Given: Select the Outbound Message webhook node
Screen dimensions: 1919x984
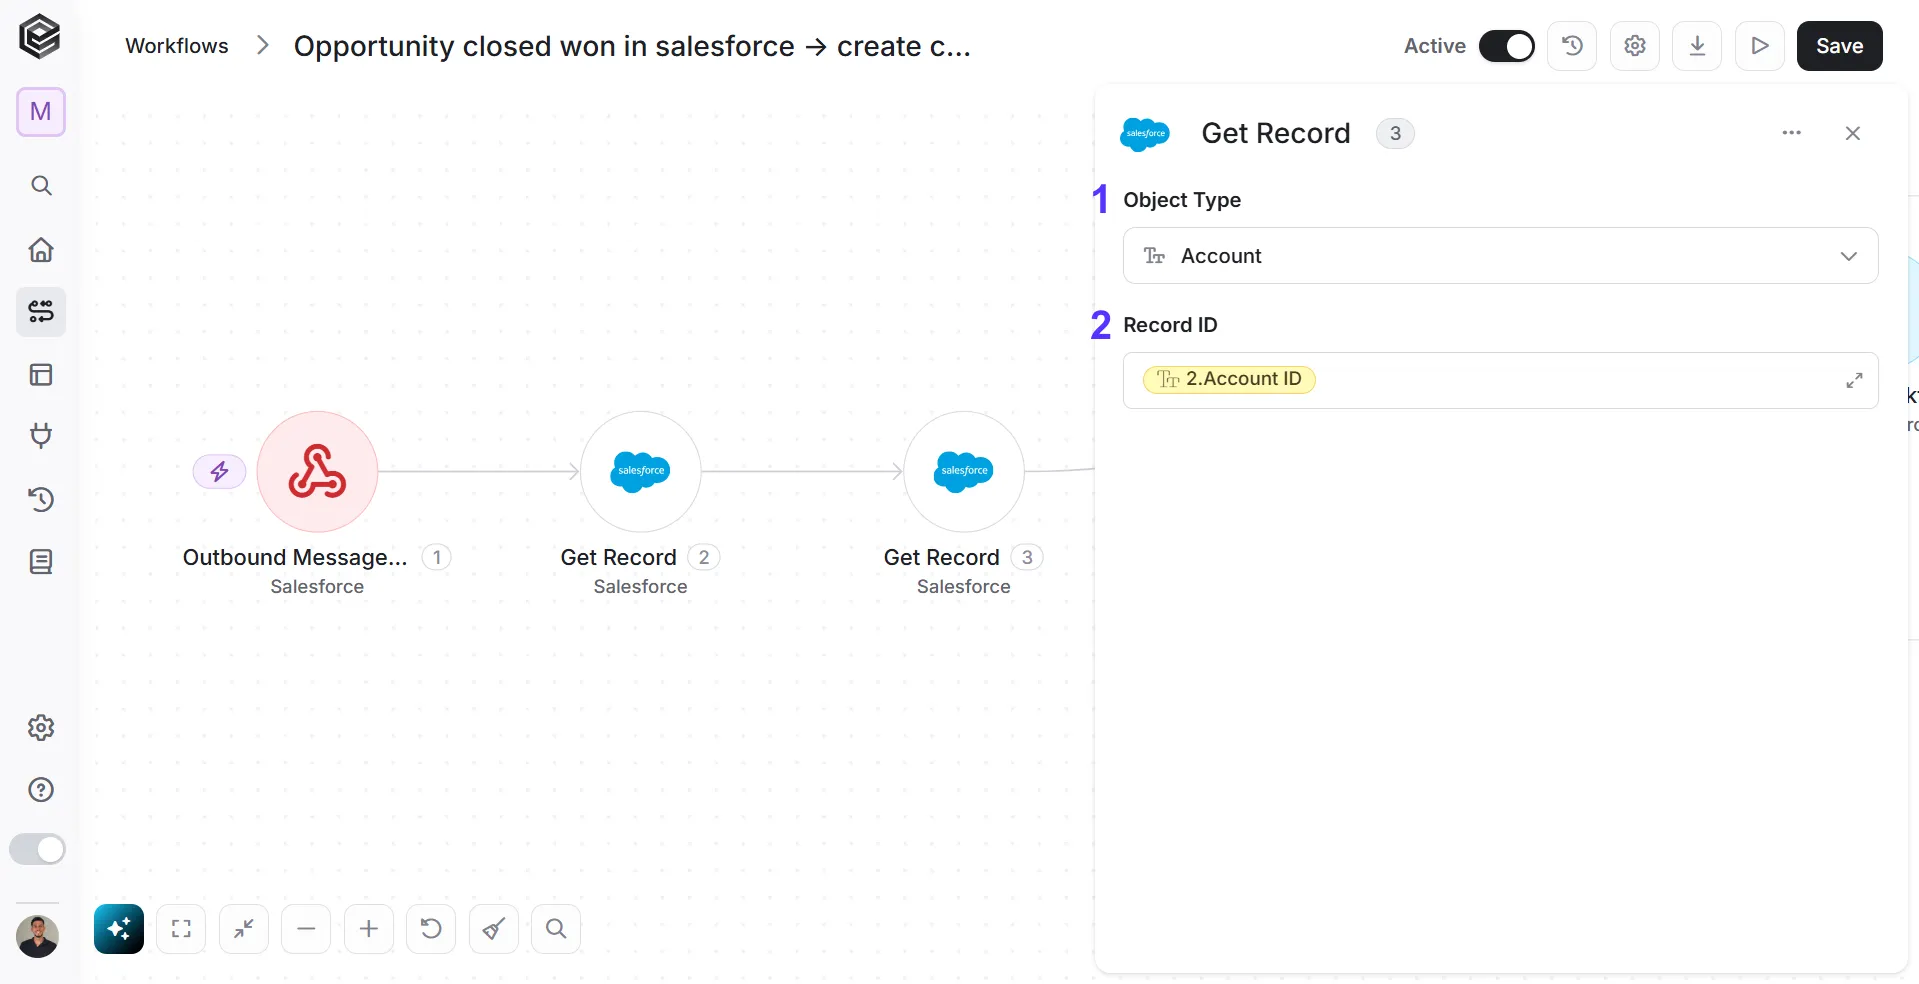Looking at the screenshot, I should coord(317,471).
